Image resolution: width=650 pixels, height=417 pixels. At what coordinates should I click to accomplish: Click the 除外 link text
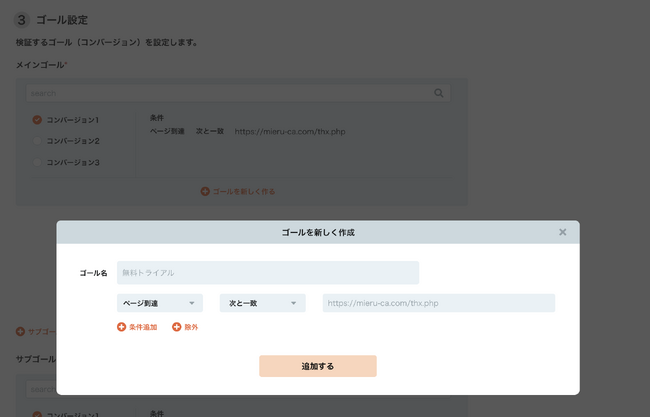pyautogui.click(x=191, y=327)
